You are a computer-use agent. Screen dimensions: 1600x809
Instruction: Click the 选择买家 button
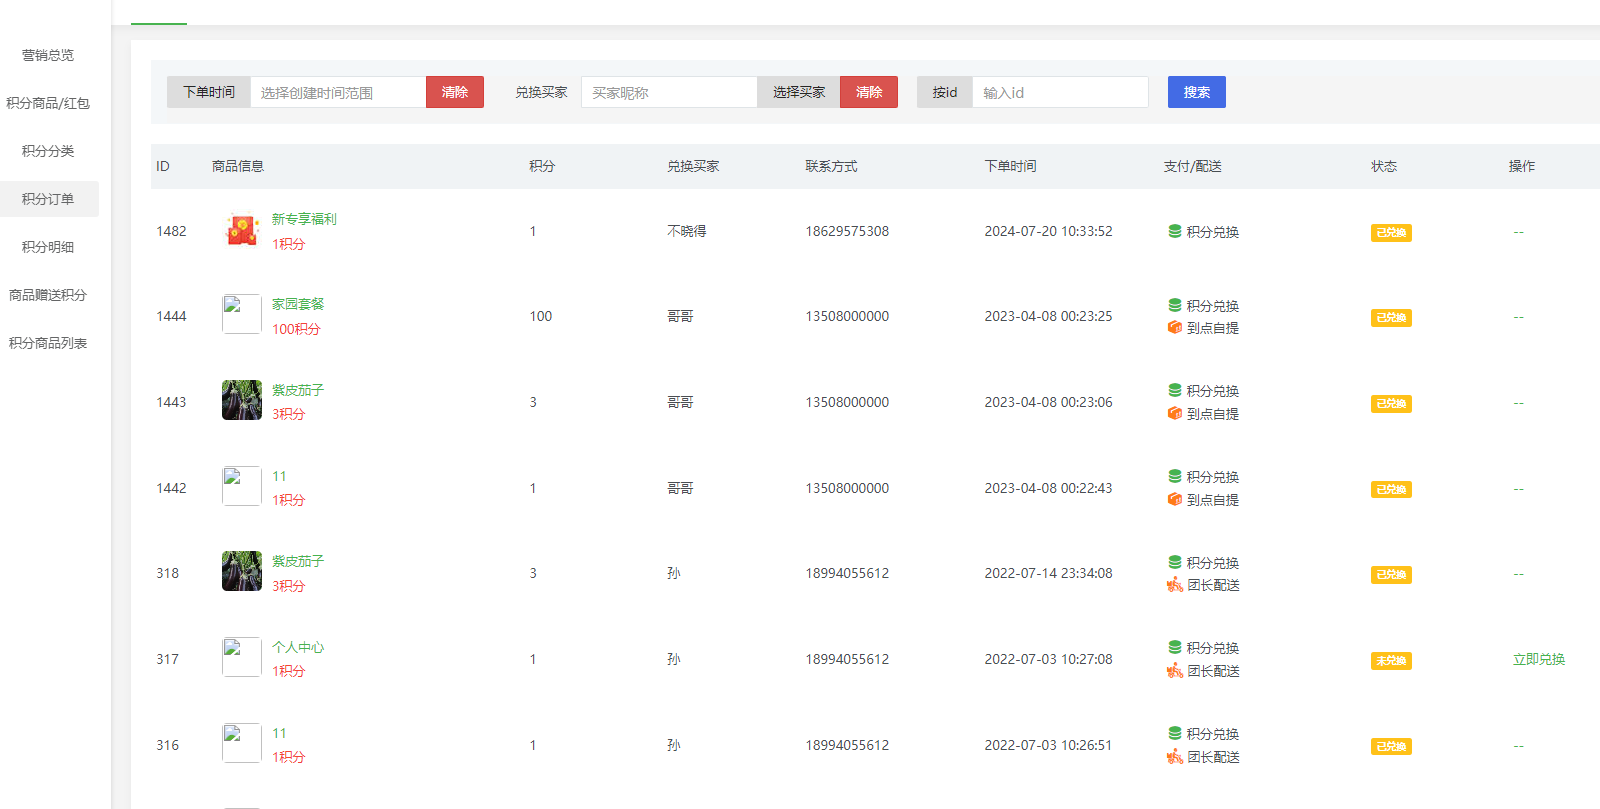click(x=798, y=92)
